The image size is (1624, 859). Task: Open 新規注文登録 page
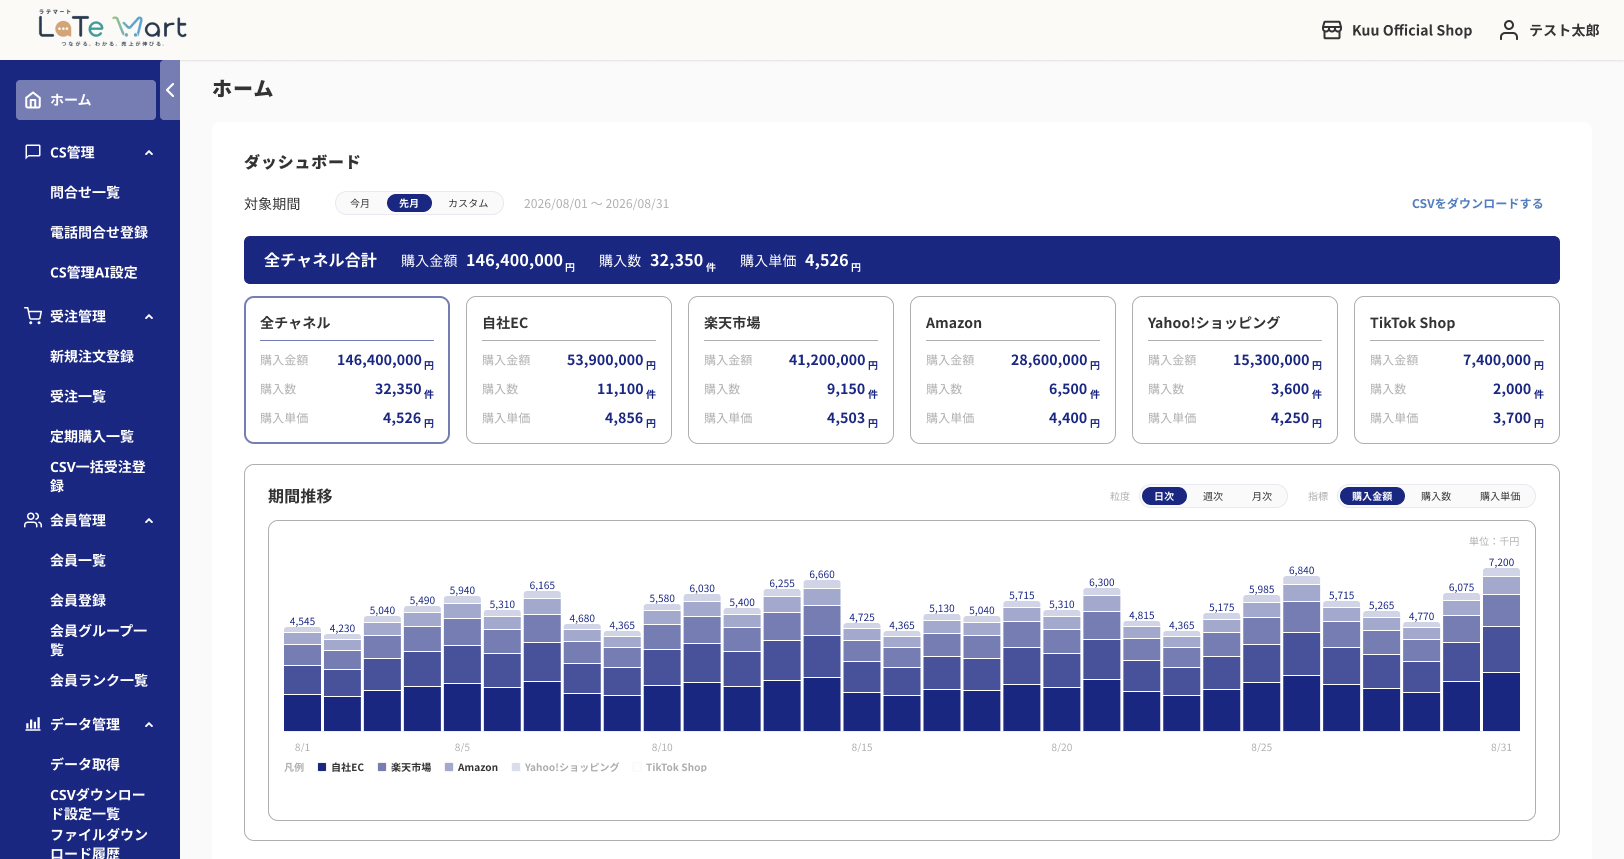point(92,356)
